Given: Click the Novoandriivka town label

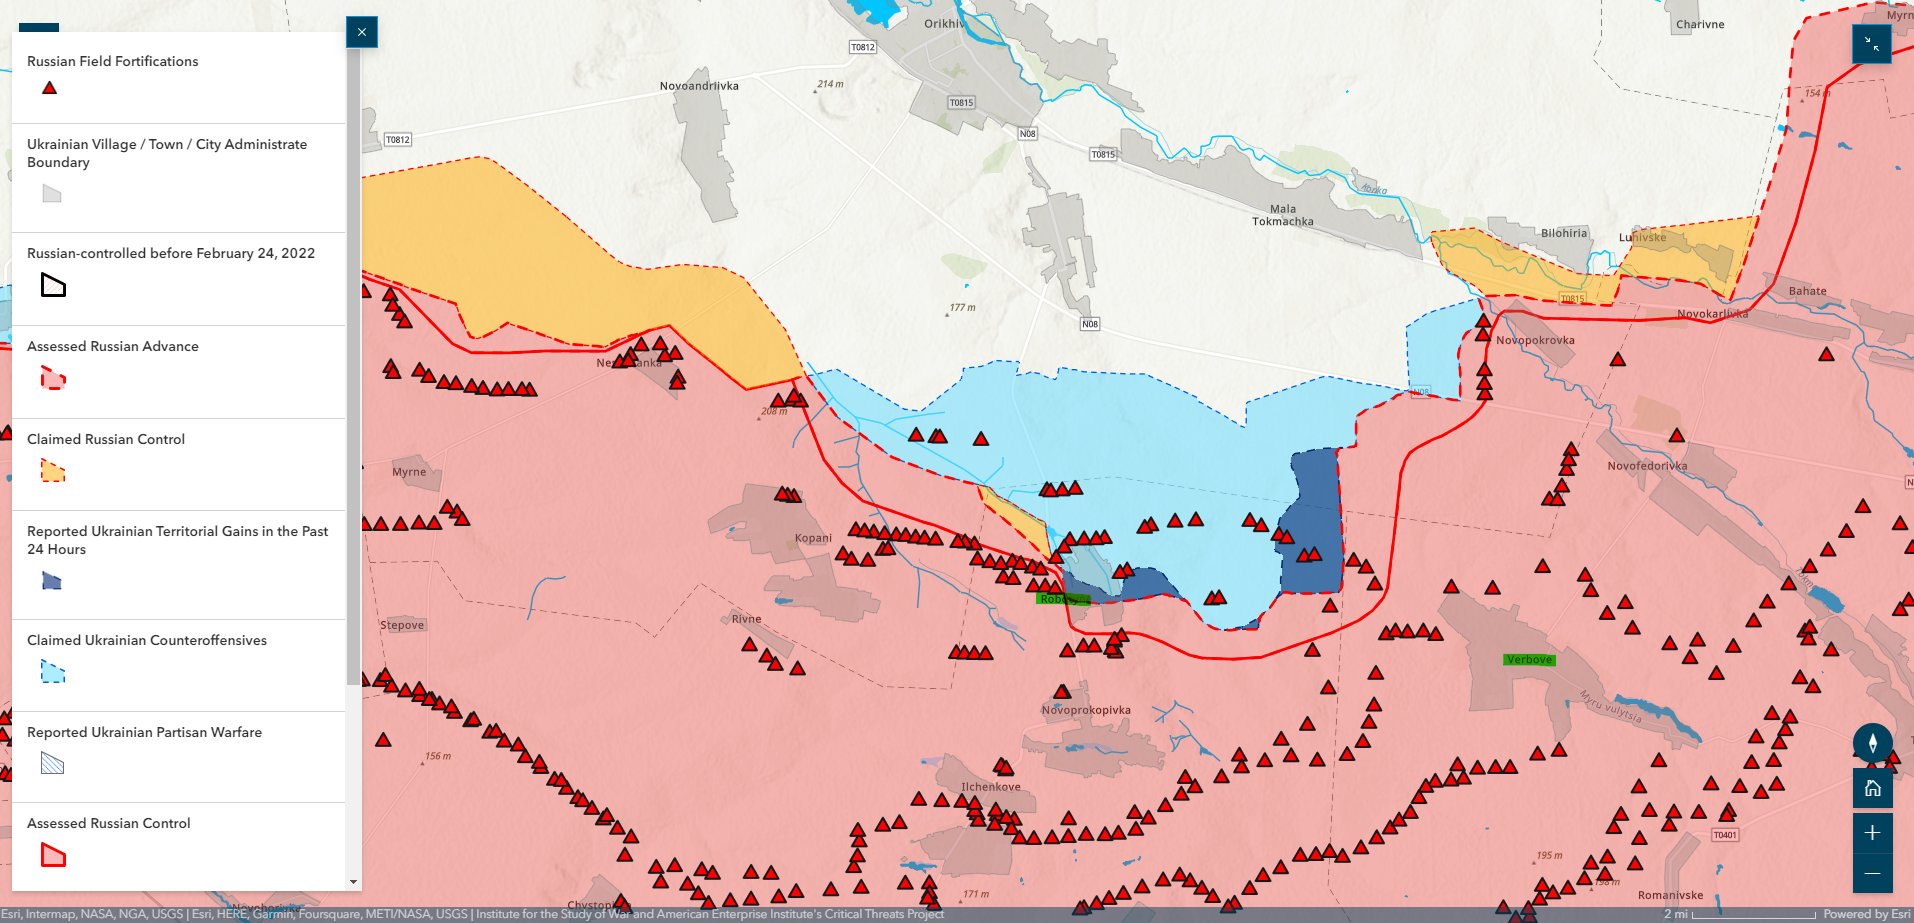Looking at the screenshot, I should [x=699, y=86].
